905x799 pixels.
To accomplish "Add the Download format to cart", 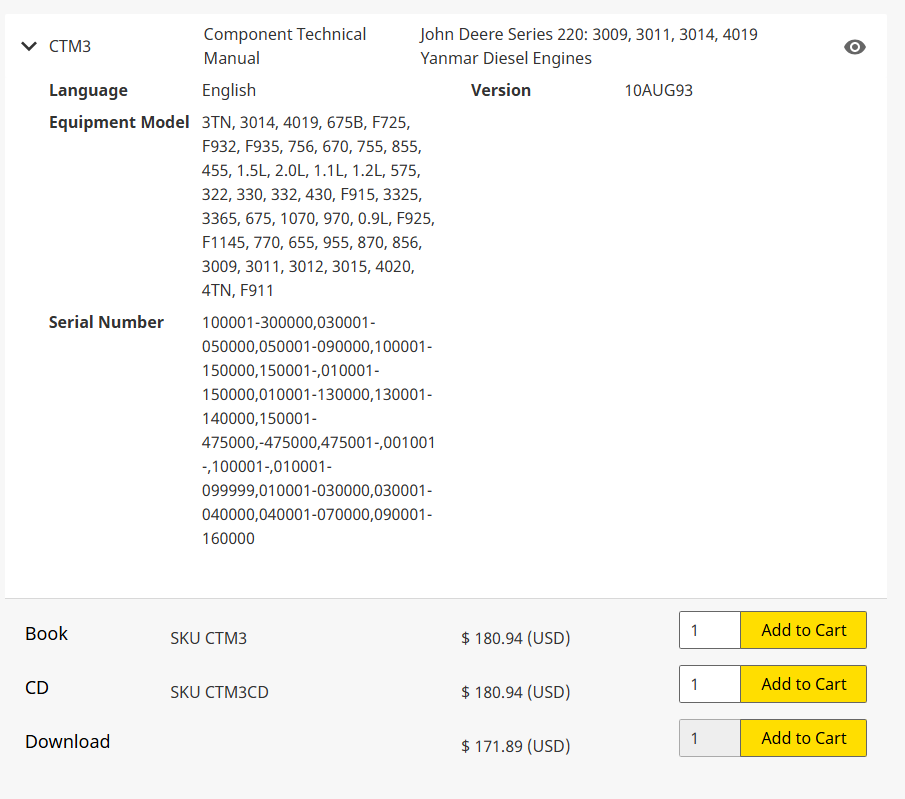I will (x=803, y=738).
